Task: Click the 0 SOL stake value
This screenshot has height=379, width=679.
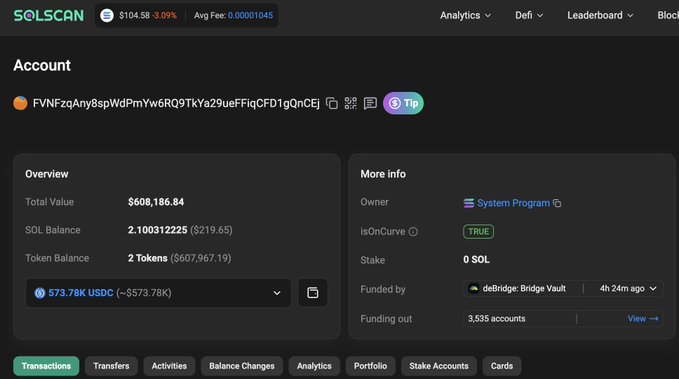Action: 476,260
